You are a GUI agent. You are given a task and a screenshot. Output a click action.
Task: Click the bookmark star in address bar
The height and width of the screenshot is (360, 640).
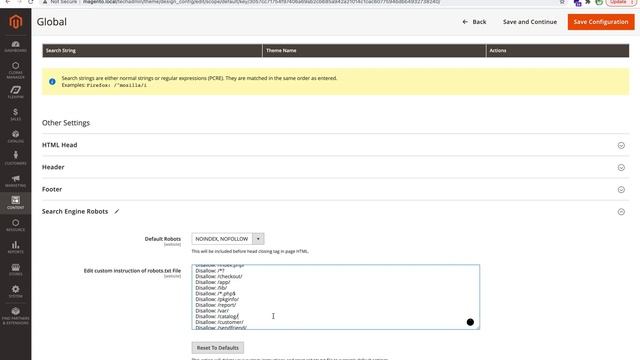pos(562,2)
